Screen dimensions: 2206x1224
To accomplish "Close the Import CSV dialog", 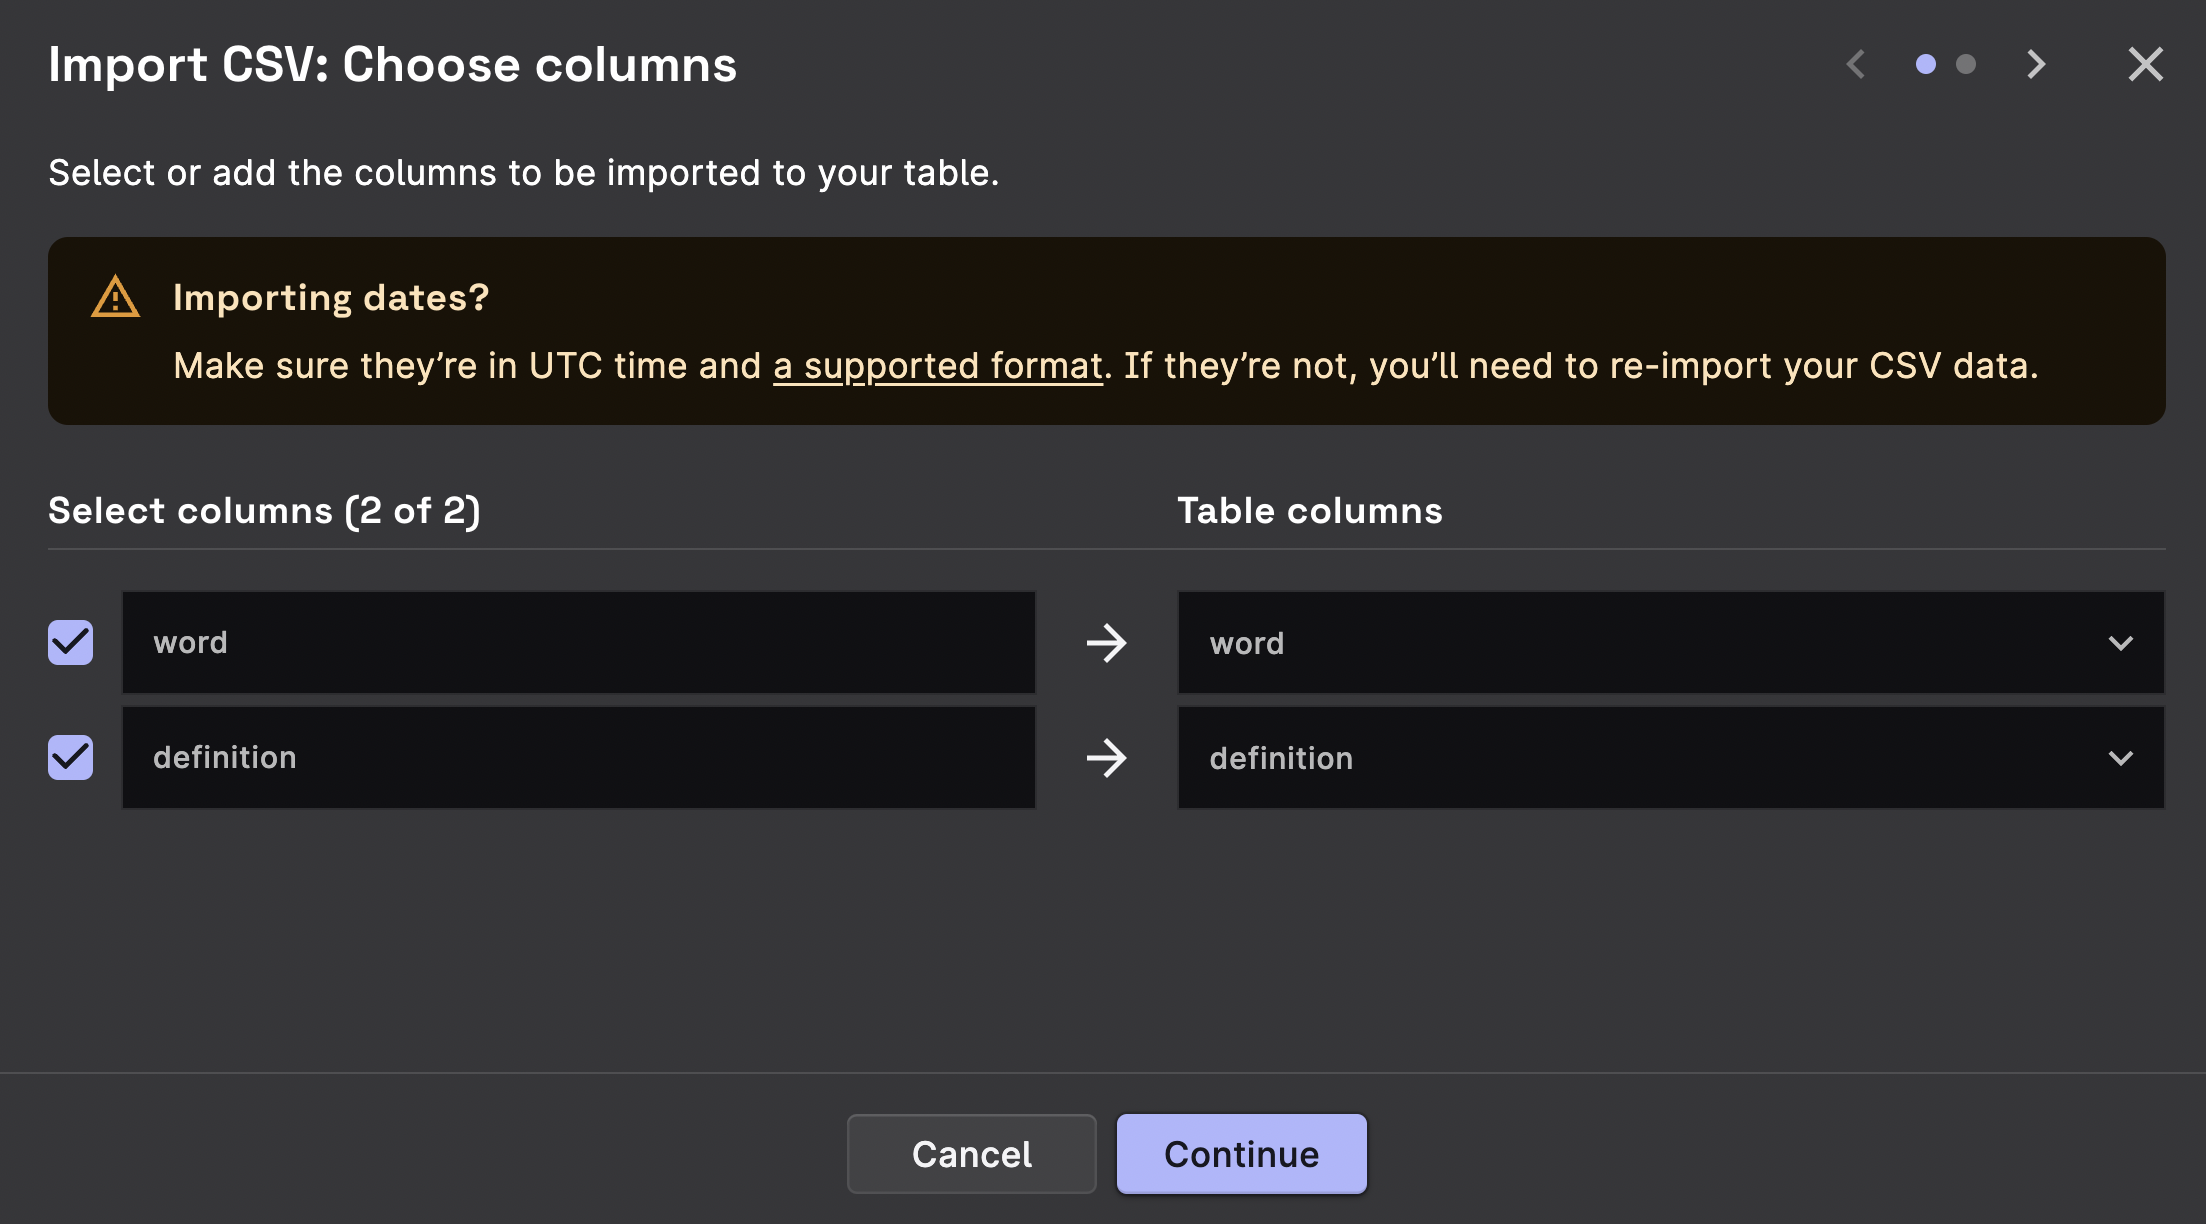I will click(x=2144, y=63).
